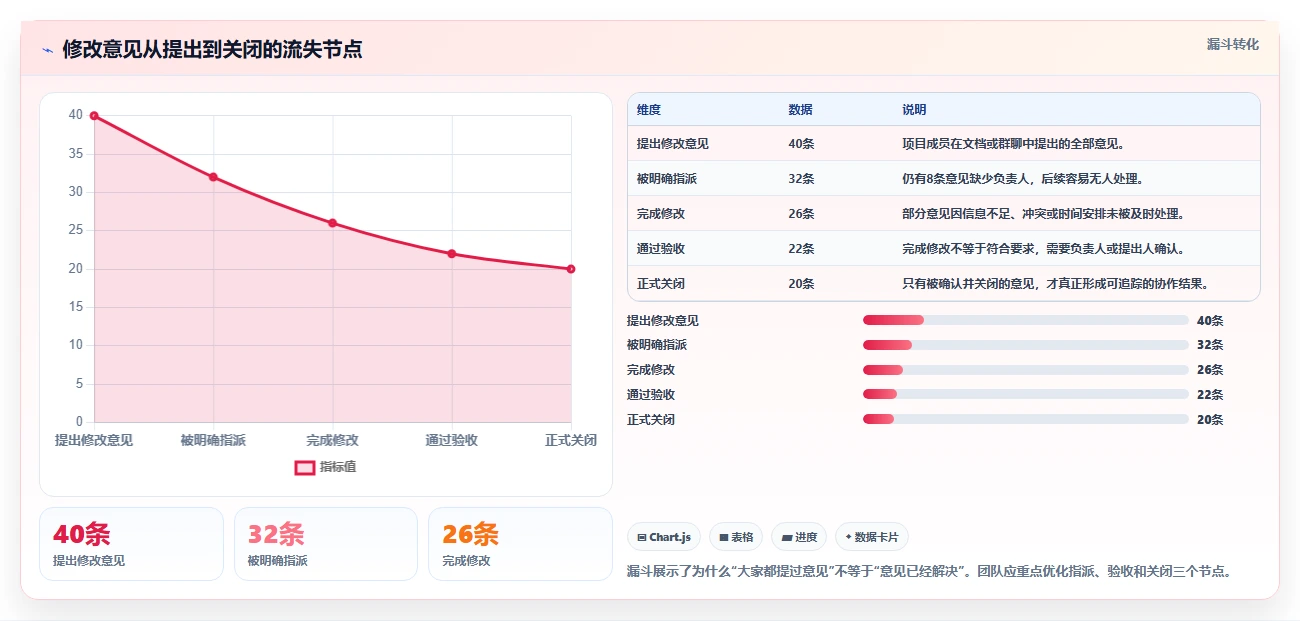Click the 完成修改 progress bar
This screenshot has width=1300, height=621.
click(1025, 370)
